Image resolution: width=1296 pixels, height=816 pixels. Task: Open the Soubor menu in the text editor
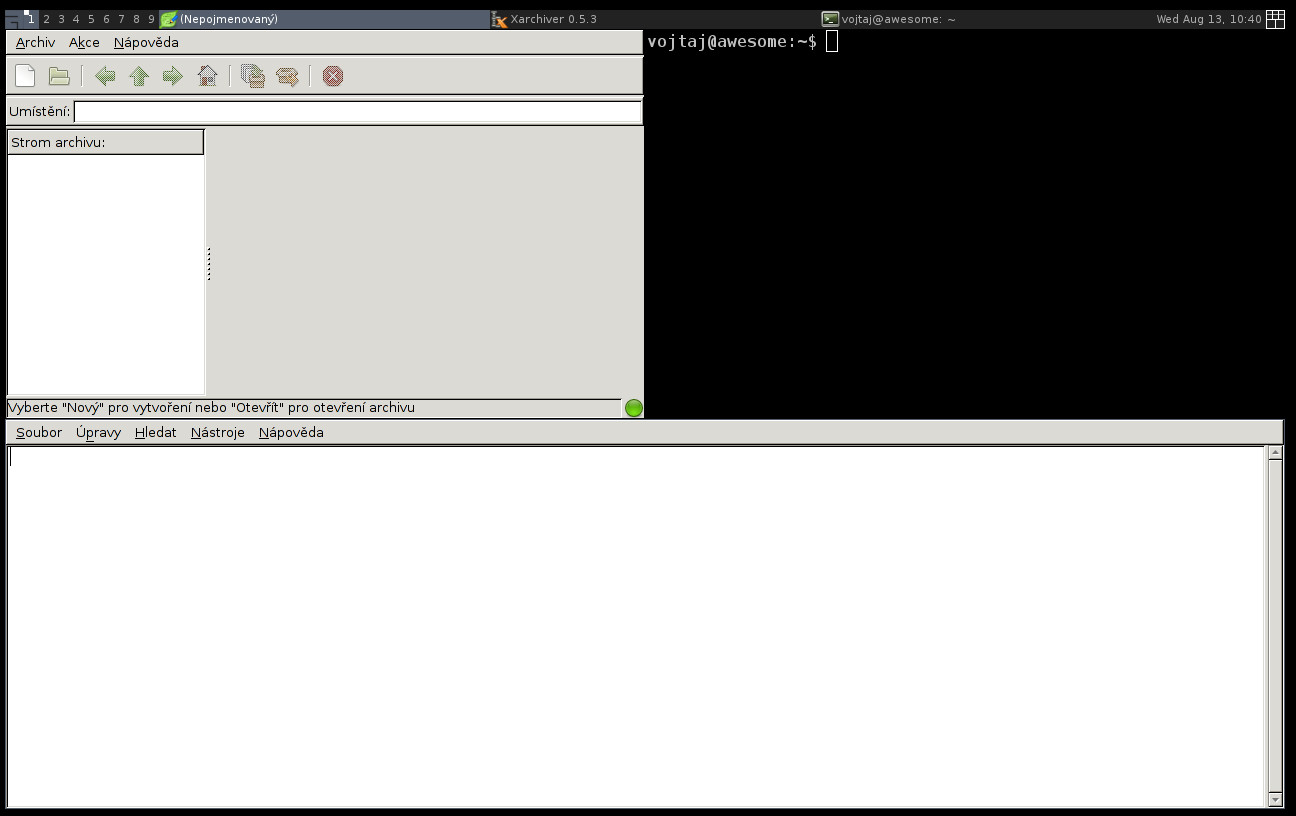tap(39, 433)
